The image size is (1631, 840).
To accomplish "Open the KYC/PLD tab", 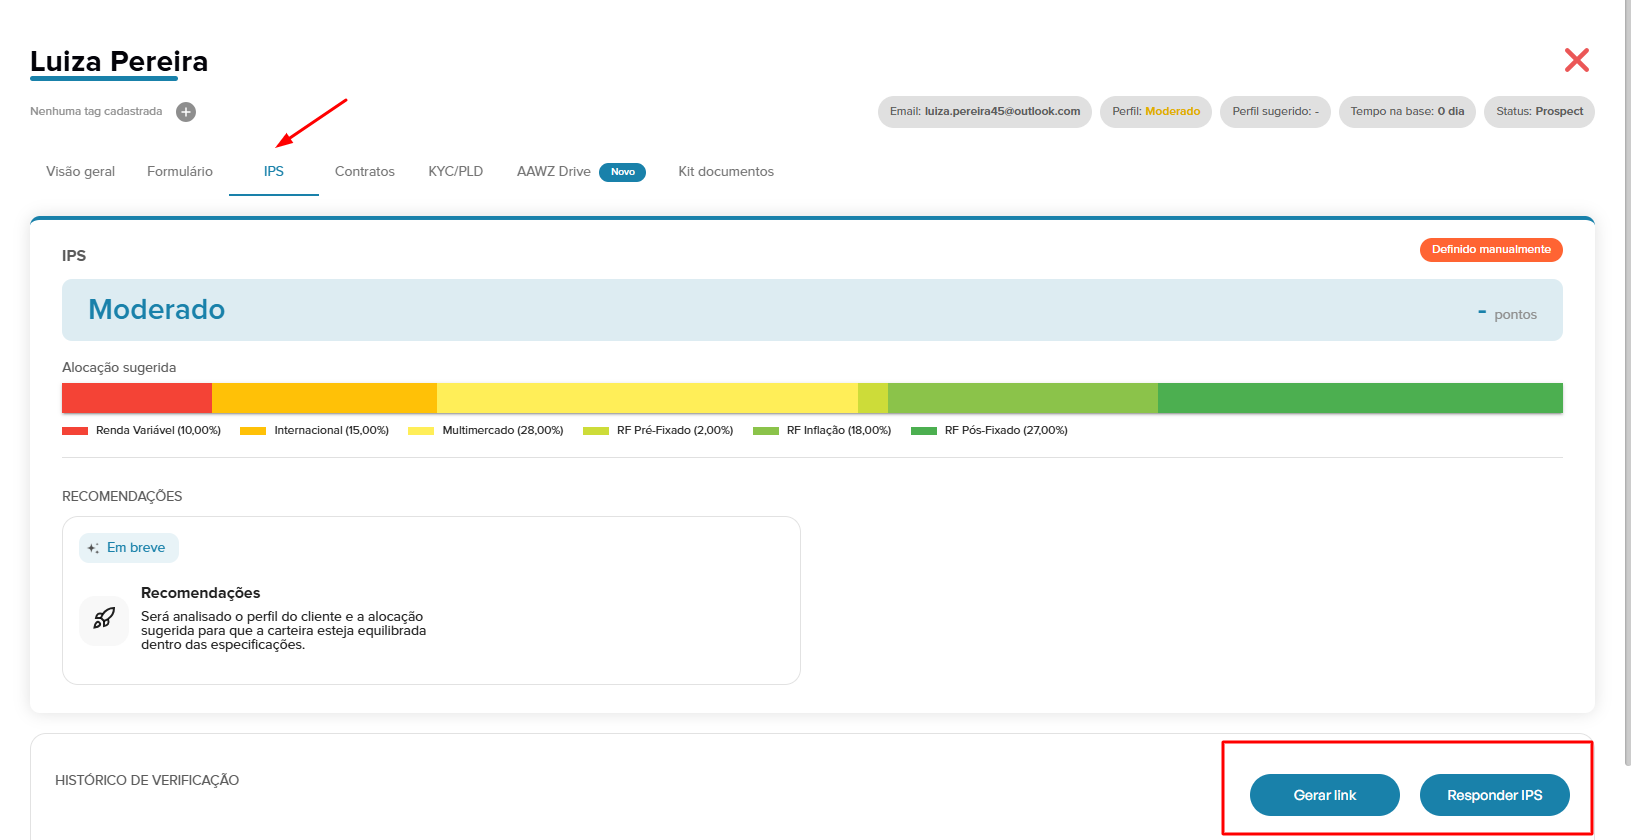I will click(456, 171).
